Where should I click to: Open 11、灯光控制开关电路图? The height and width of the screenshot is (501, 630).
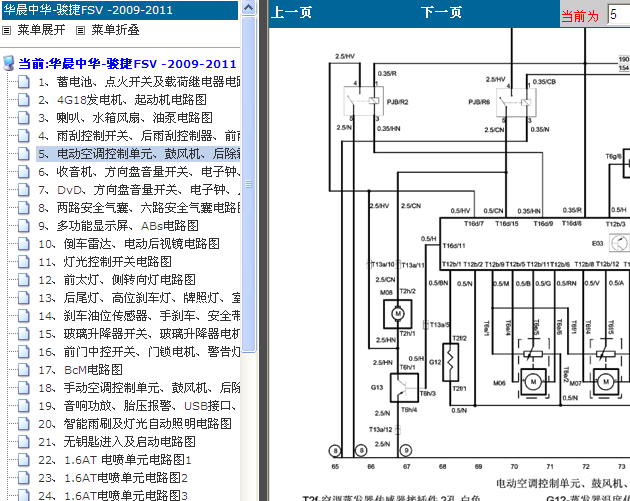click(x=105, y=262)
